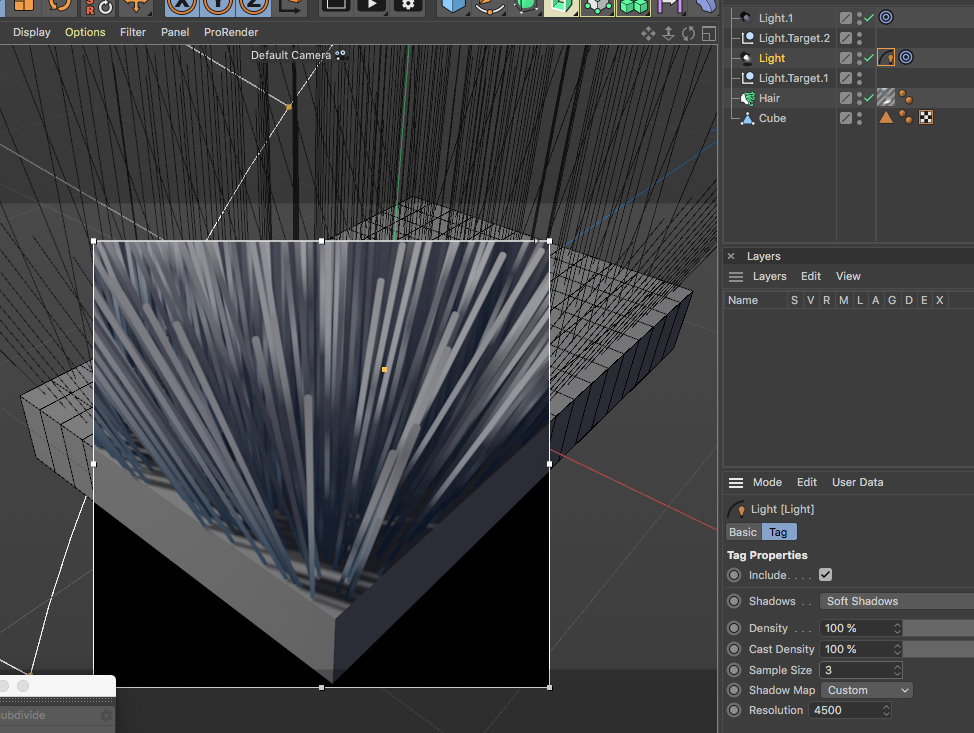Image resolution: width=974 pixels, height=733 pixels.
Task: Click the Cube polygon object icon
Action: coord(747,118)
